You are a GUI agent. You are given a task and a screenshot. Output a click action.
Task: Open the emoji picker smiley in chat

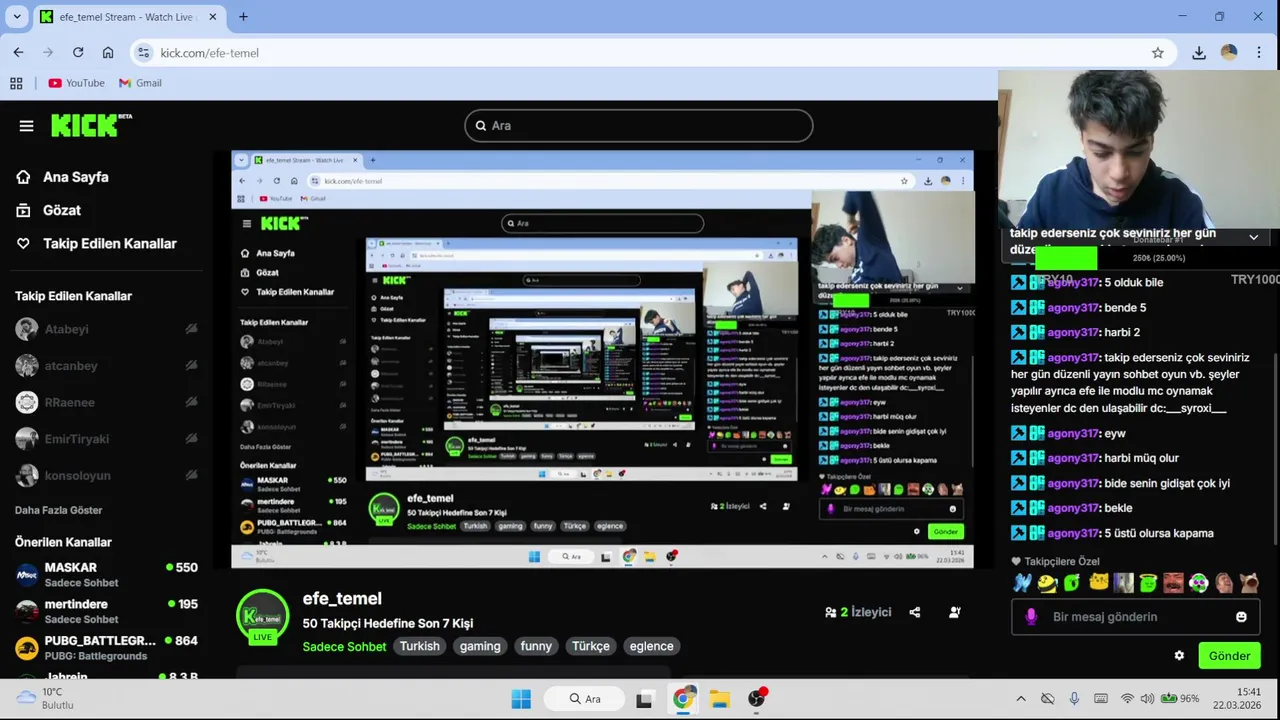[x=1241, y=617]
